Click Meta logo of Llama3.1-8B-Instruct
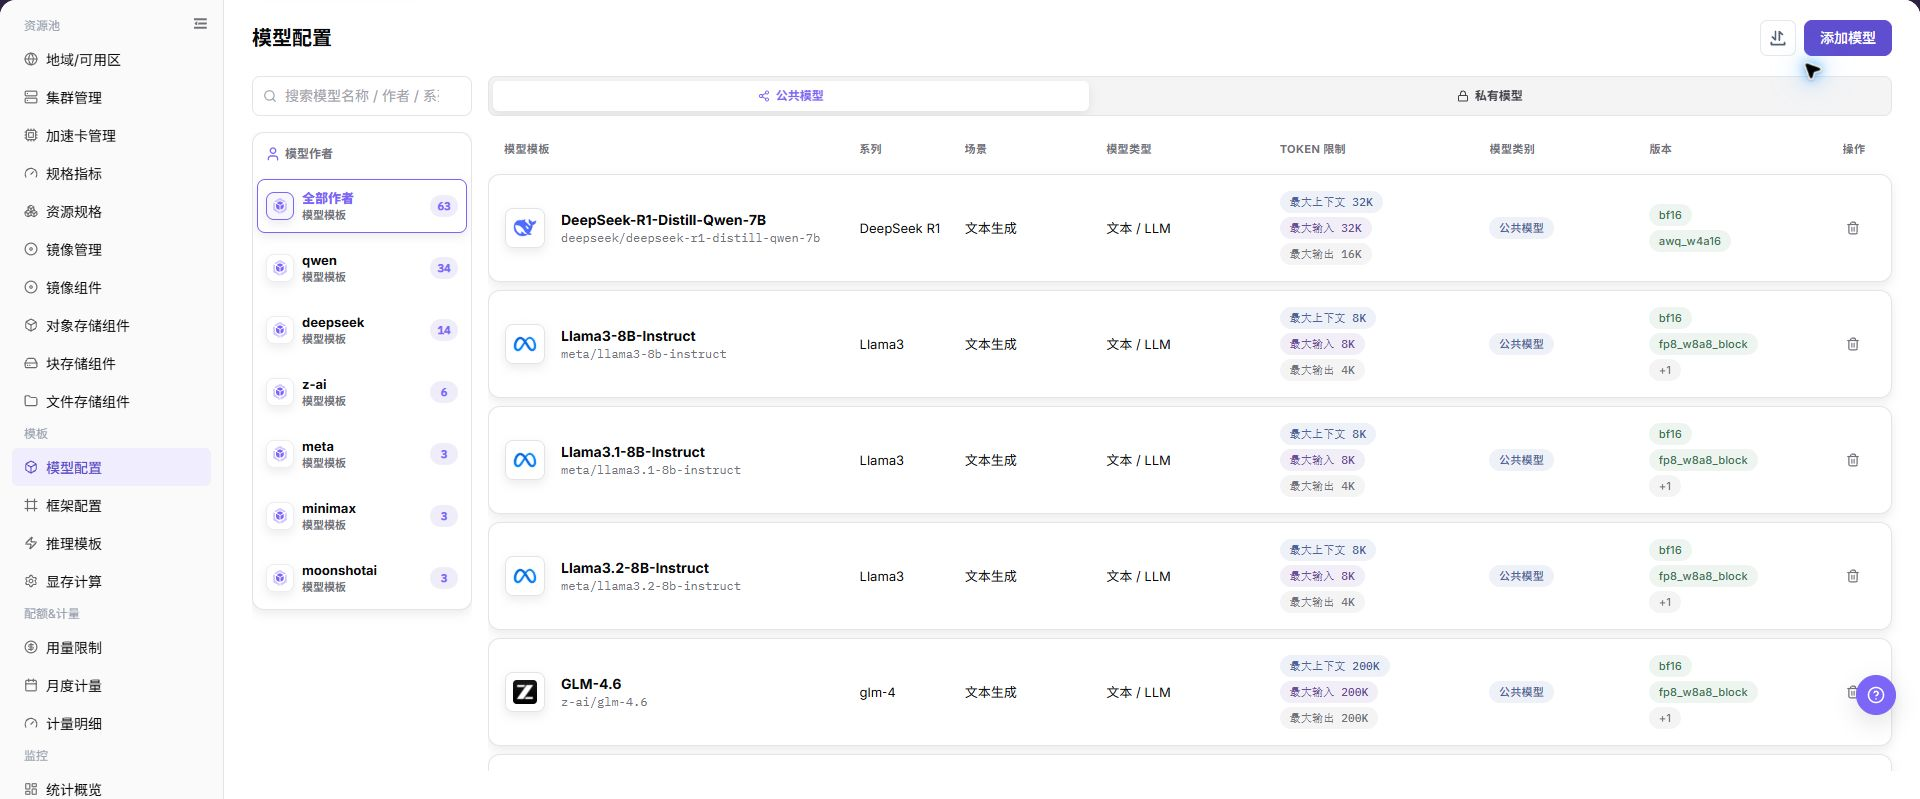 (x=525, y=460)
